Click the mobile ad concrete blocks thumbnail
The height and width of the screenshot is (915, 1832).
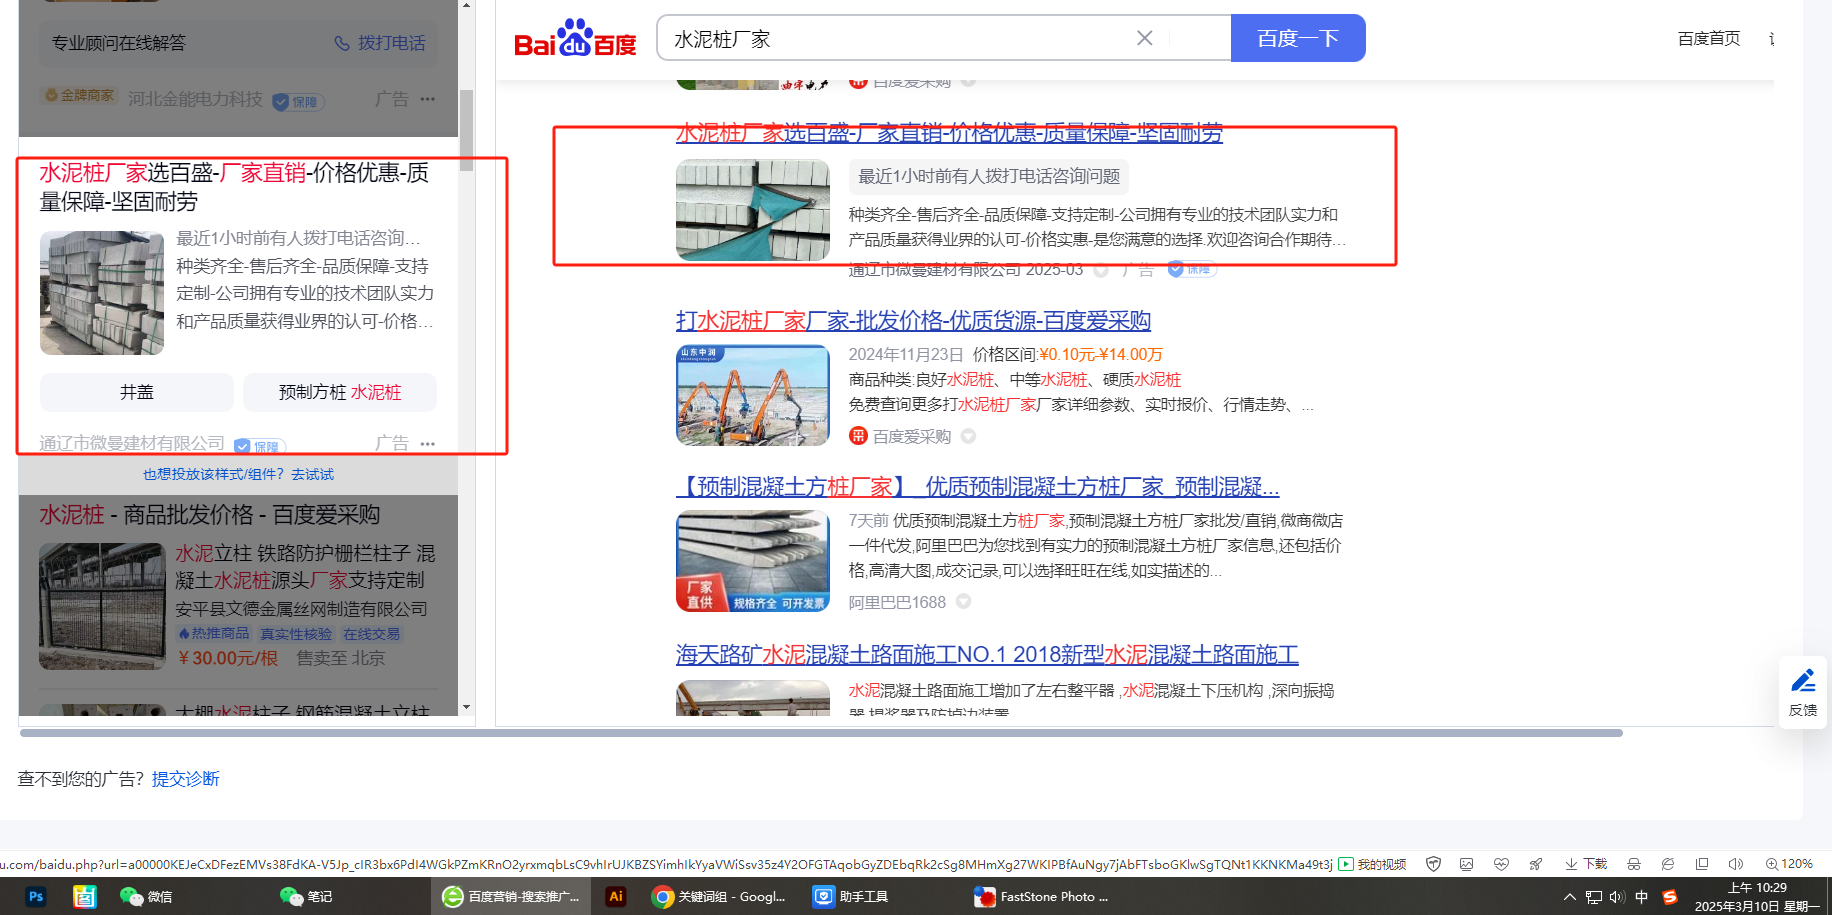(x=102, y=293)
